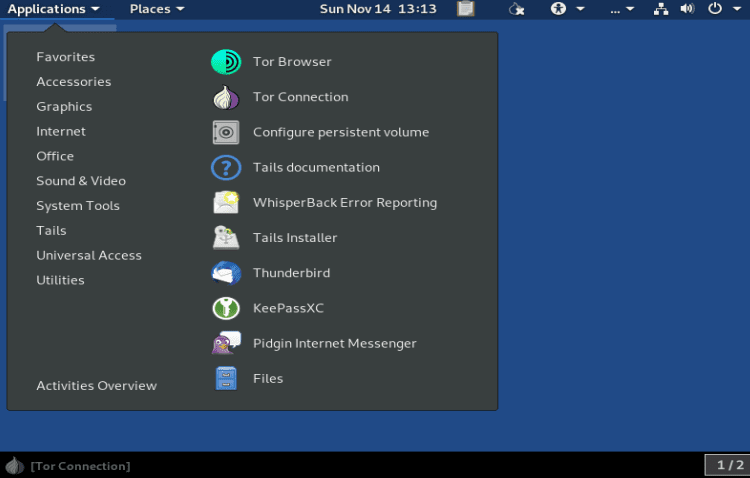Select the Graphics category
This screenshot has width=750, height=478.
(x=64, y=107)
